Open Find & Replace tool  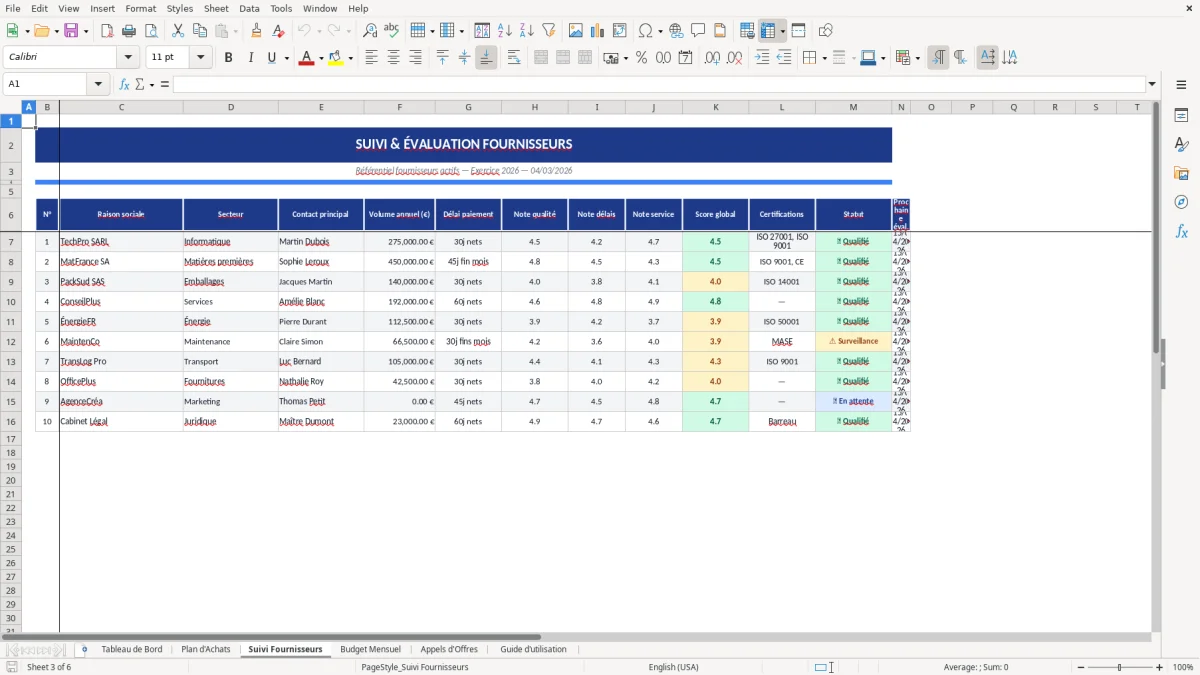coord(370,31)
